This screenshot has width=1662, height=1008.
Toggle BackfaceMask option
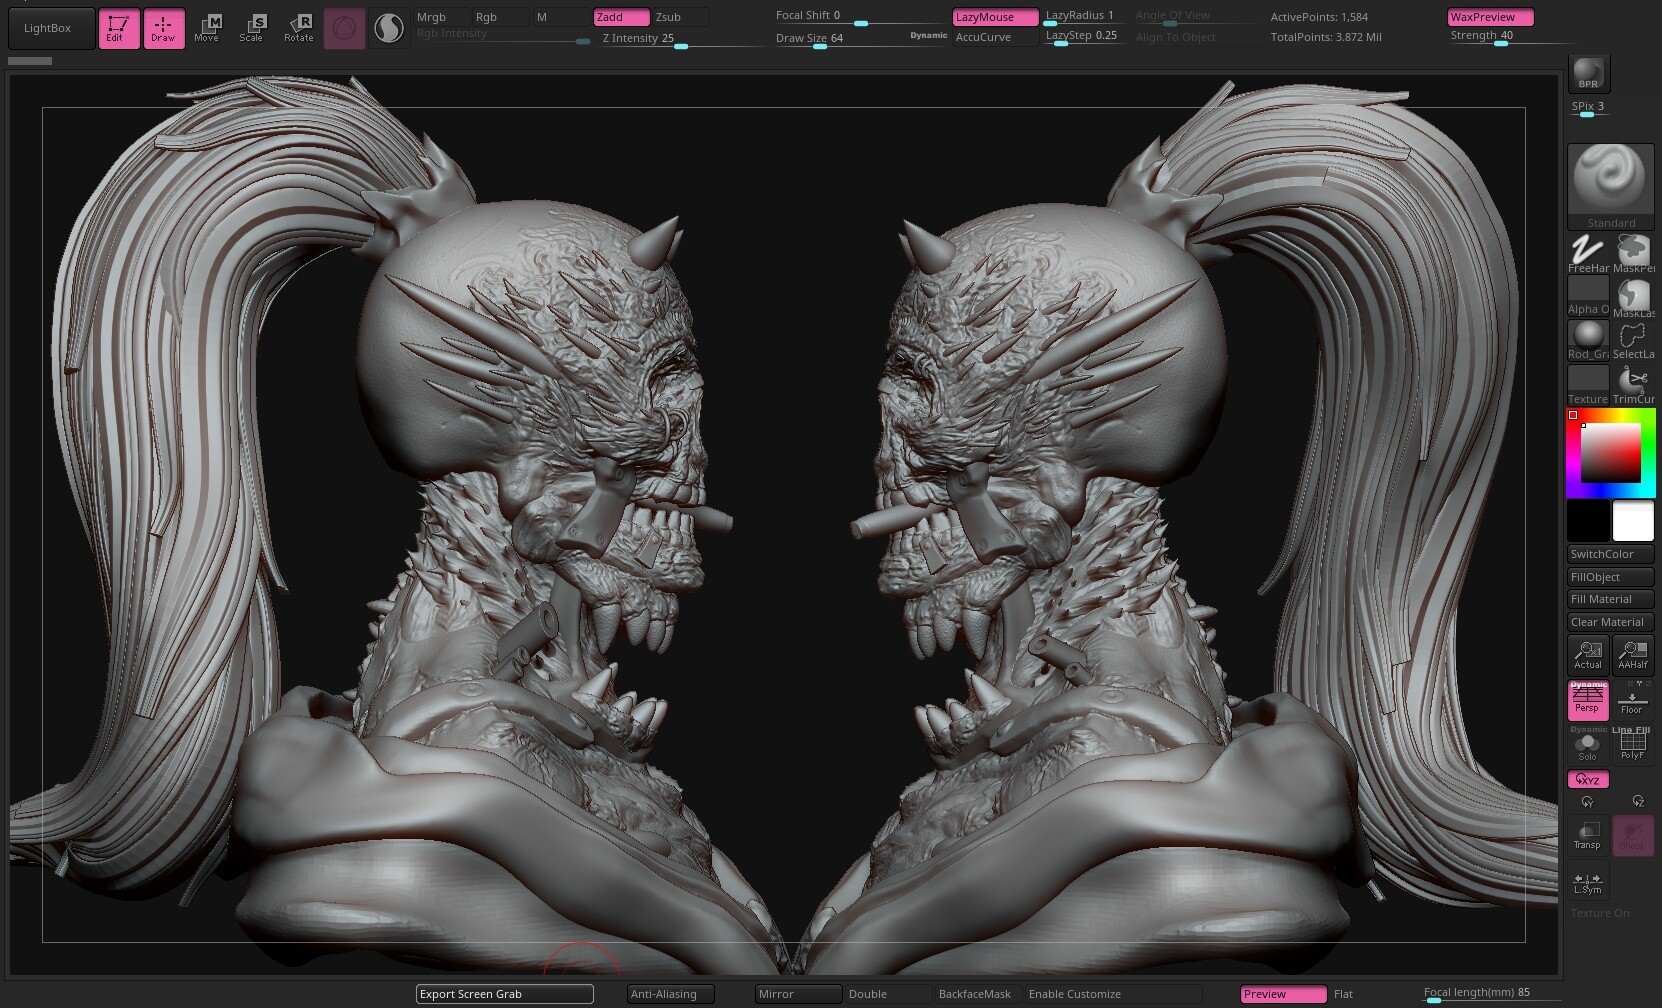(975, 994)
